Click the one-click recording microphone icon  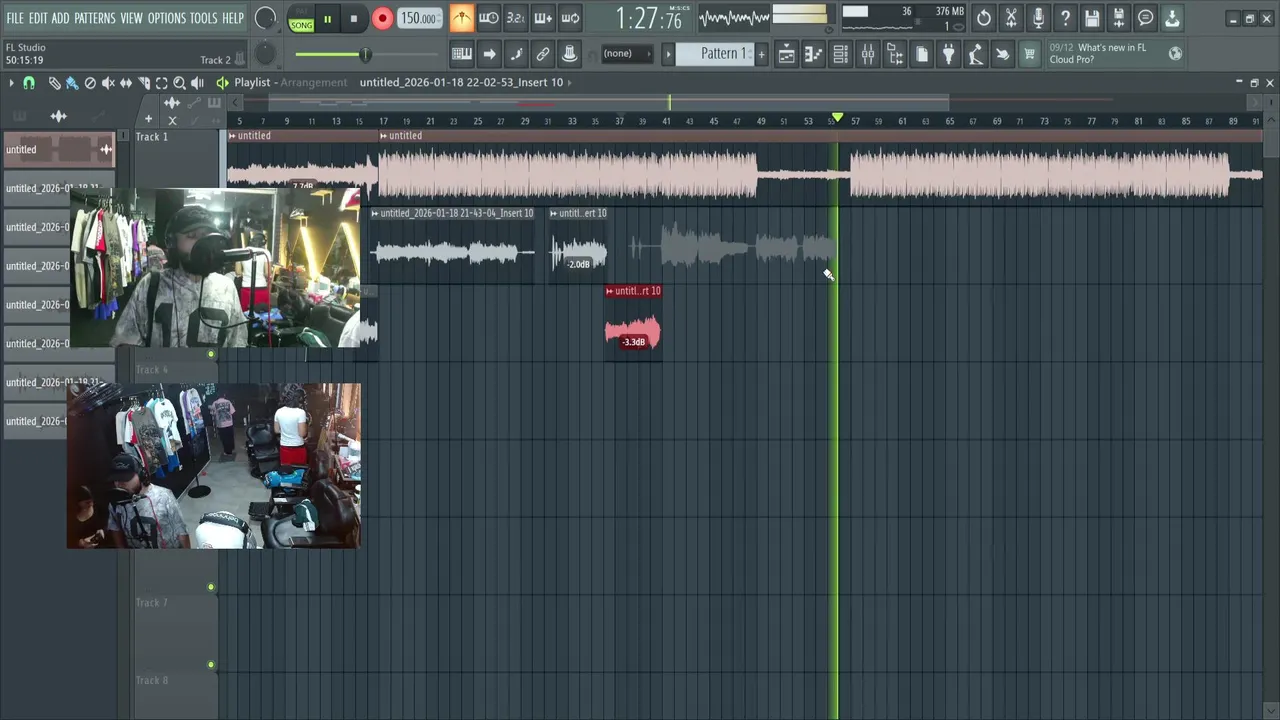click(x=1038, y=18)
